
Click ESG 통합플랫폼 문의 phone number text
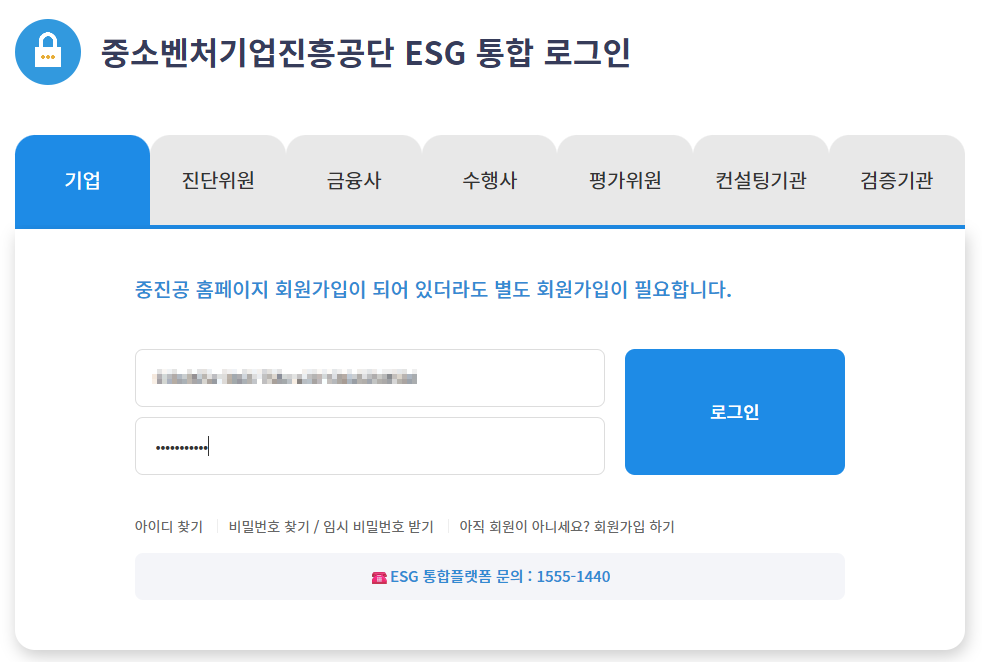[500, 577]
